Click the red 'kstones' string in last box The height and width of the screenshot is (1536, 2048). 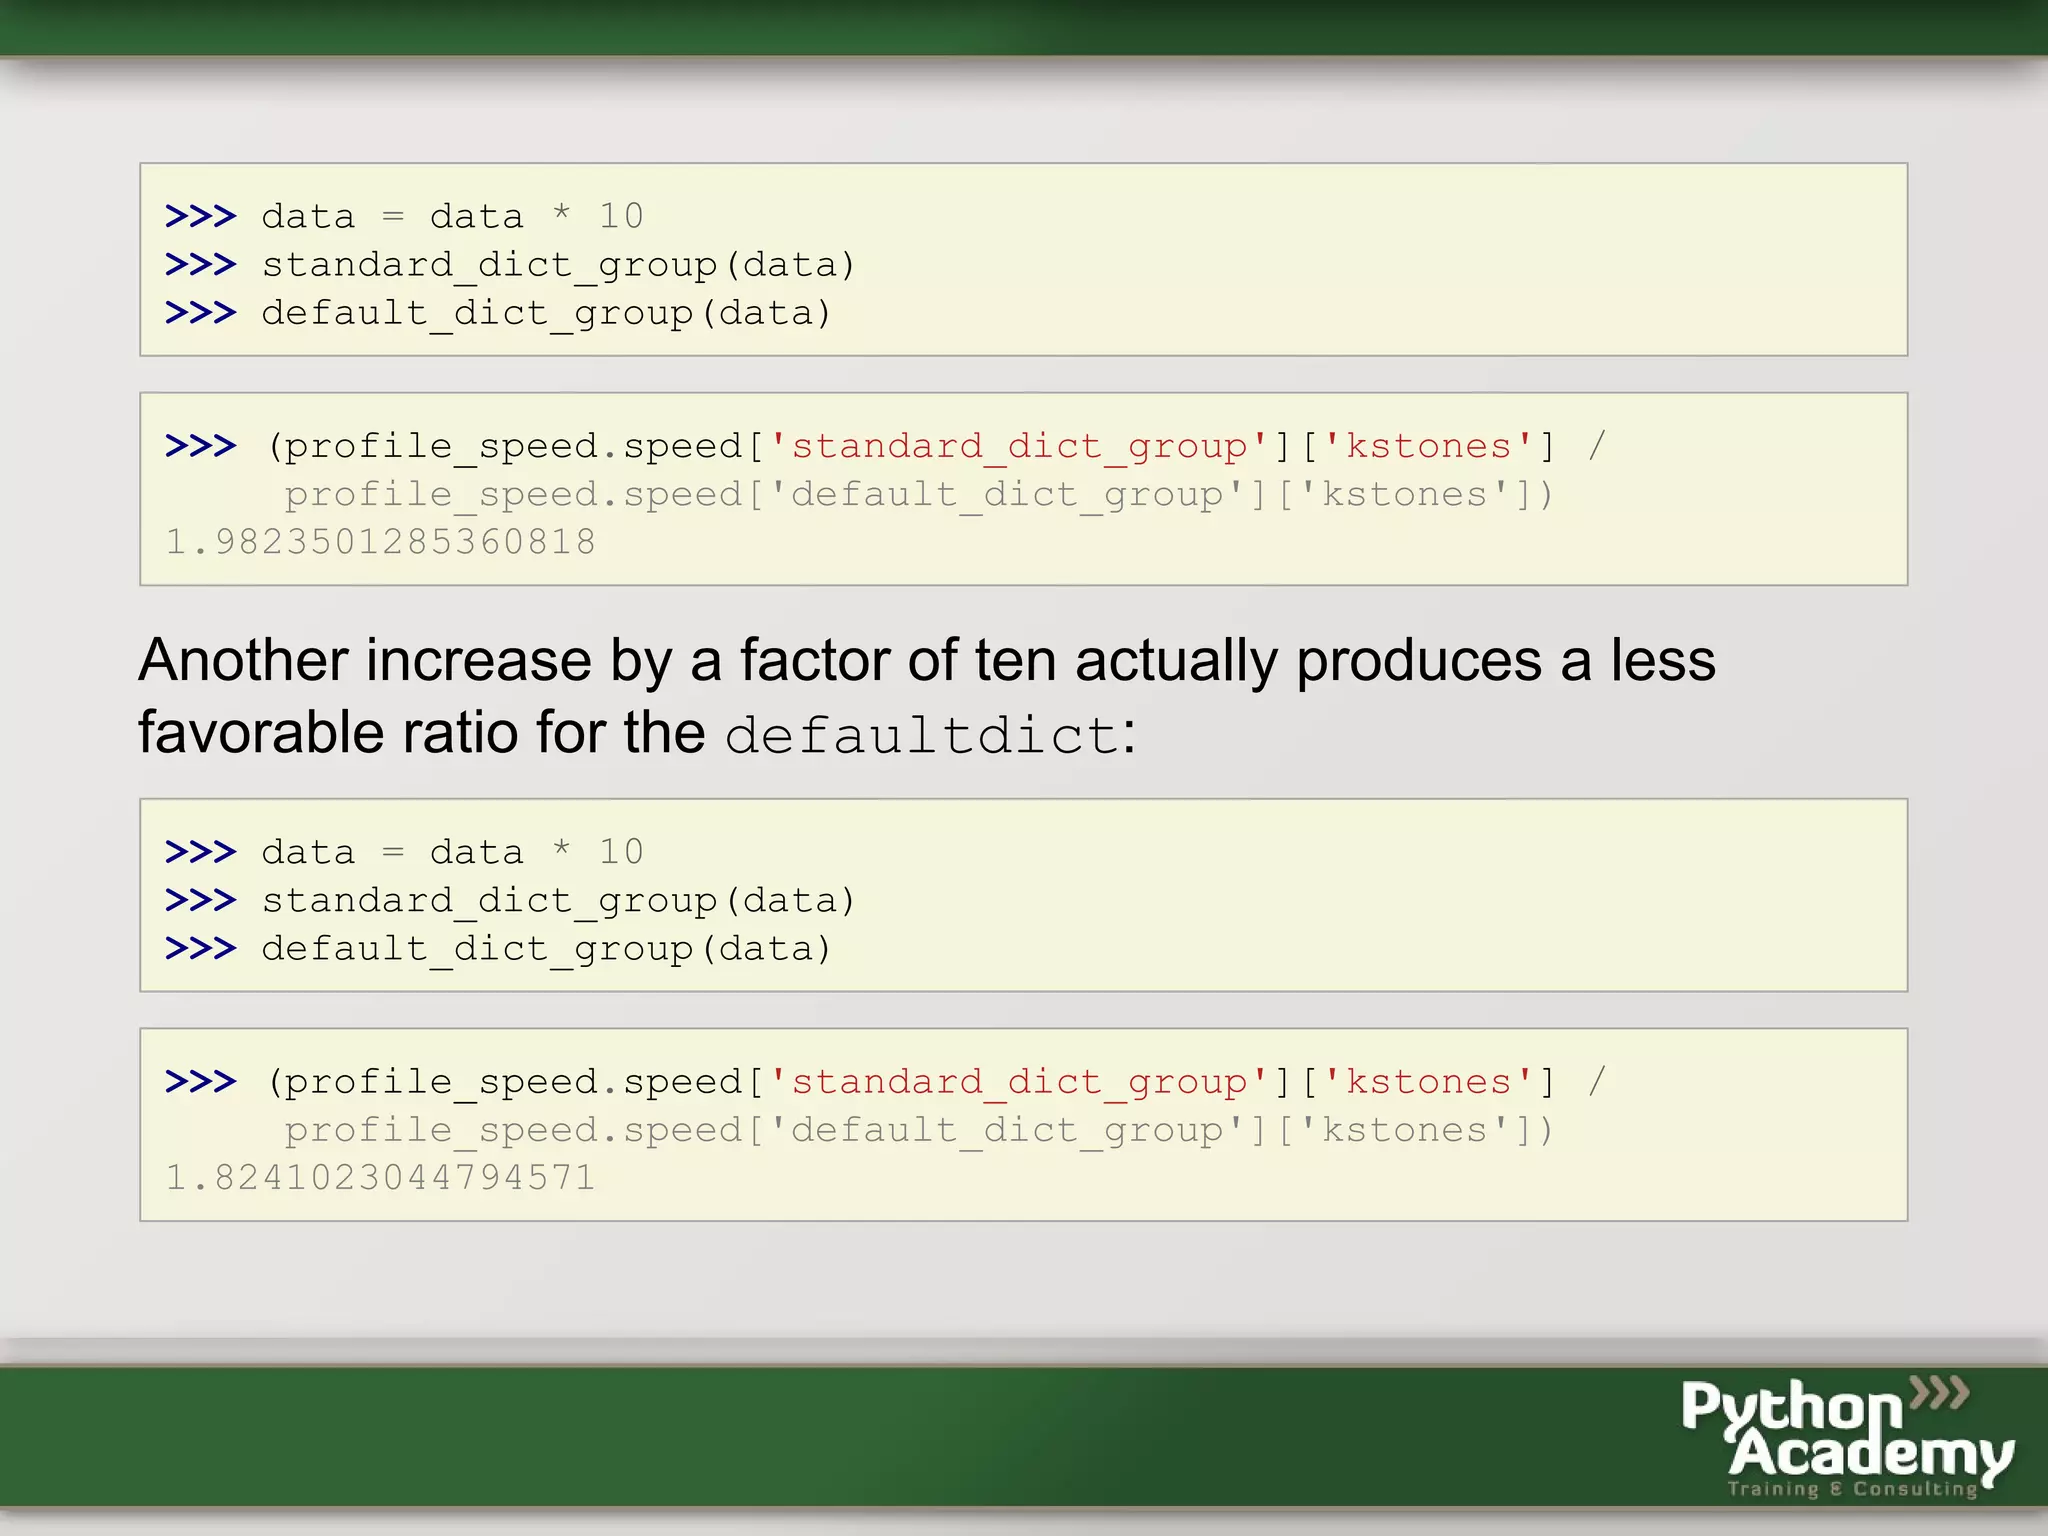[1428, 1082]
